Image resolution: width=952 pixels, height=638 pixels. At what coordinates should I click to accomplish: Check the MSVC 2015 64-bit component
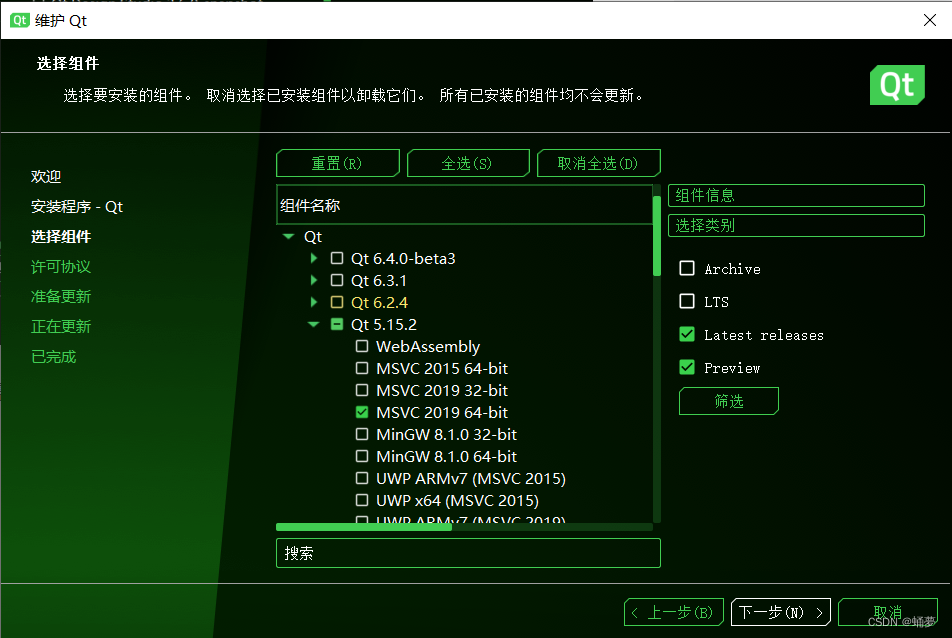[362, 368]
